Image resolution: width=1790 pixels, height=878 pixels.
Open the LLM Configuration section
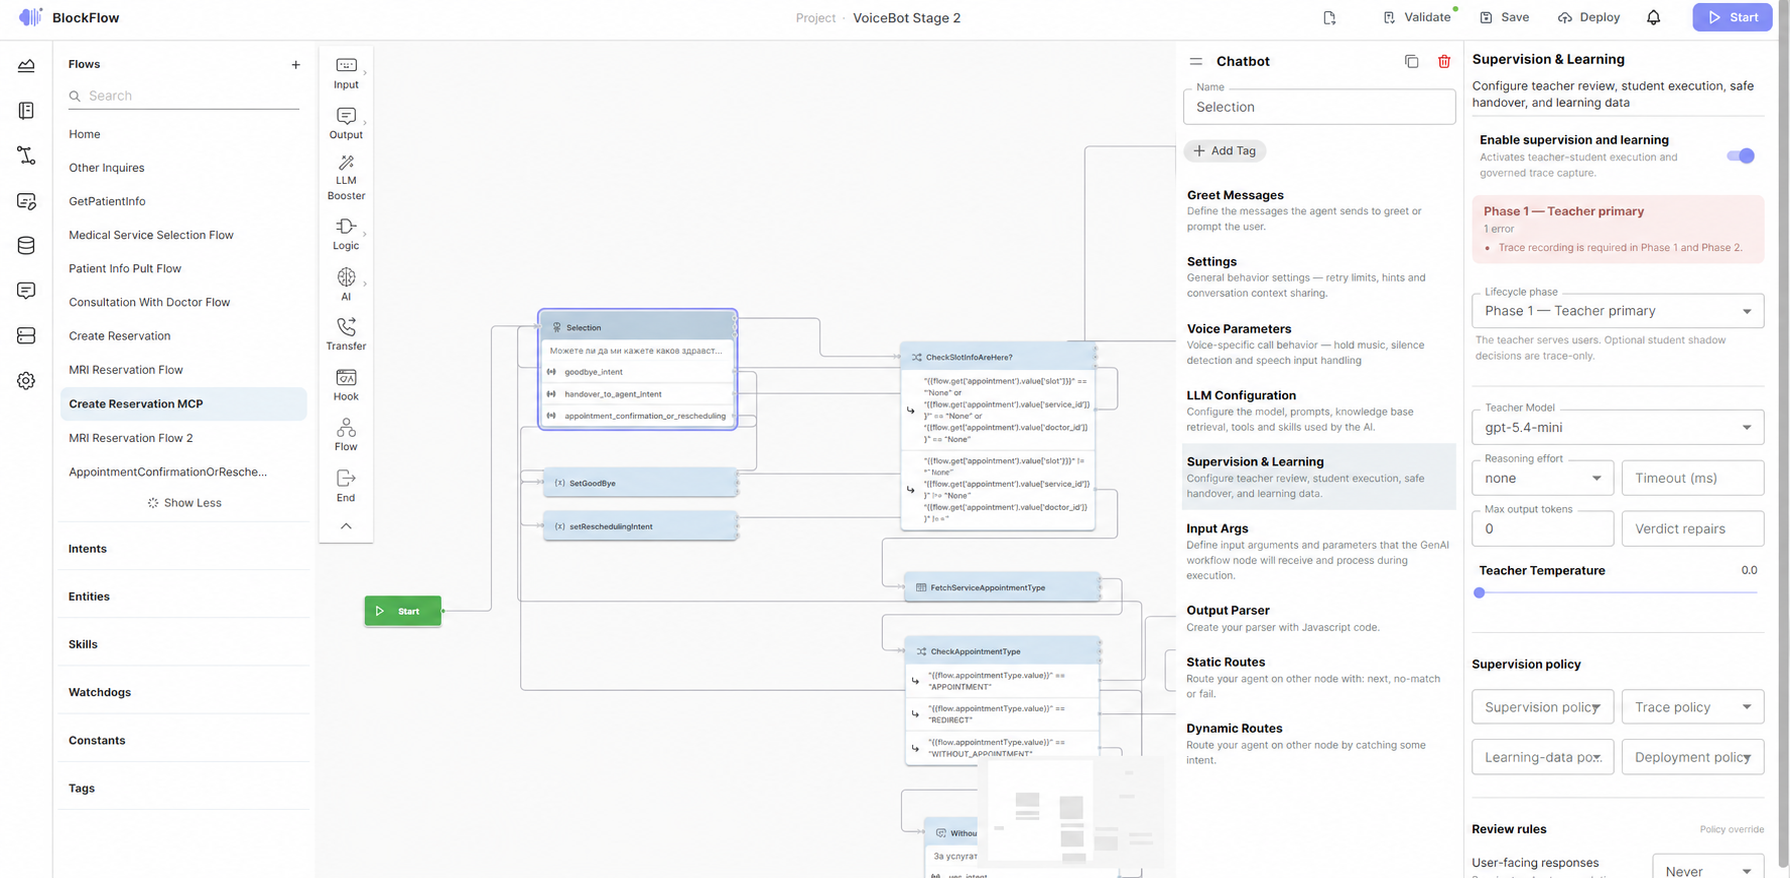[1318, 411]
